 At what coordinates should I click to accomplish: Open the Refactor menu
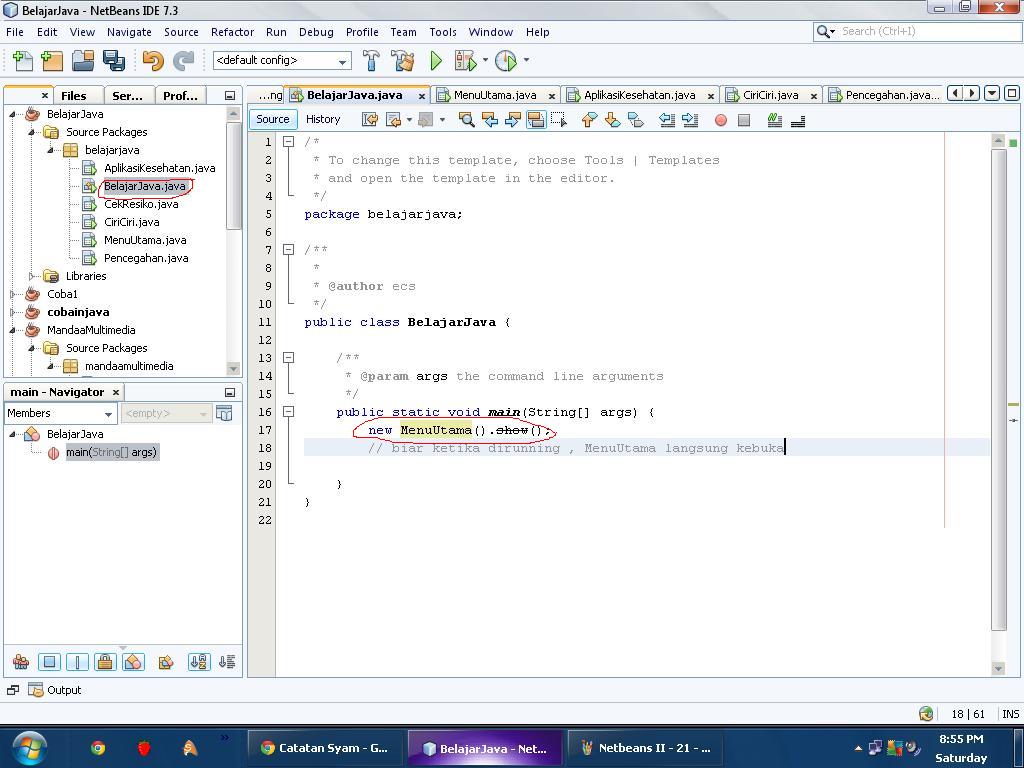pyautogui.click(x=232, y=32)
